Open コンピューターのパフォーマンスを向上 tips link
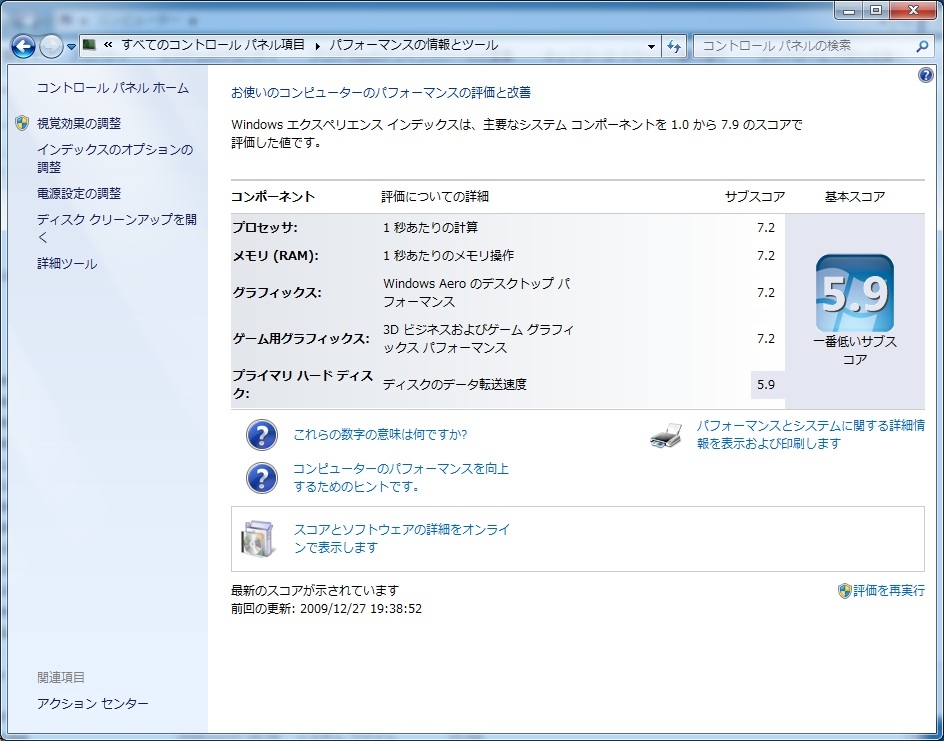This screenshot has width=944, height=741. pyautogui.click(x=401, y=477)
